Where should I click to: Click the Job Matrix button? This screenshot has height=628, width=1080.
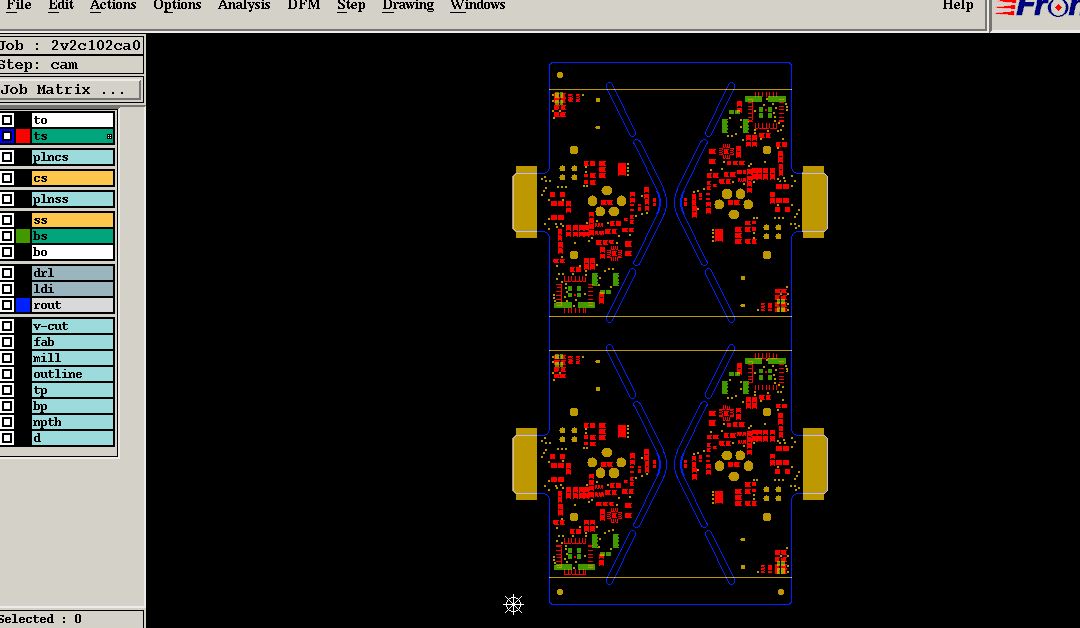pos(70,90)
